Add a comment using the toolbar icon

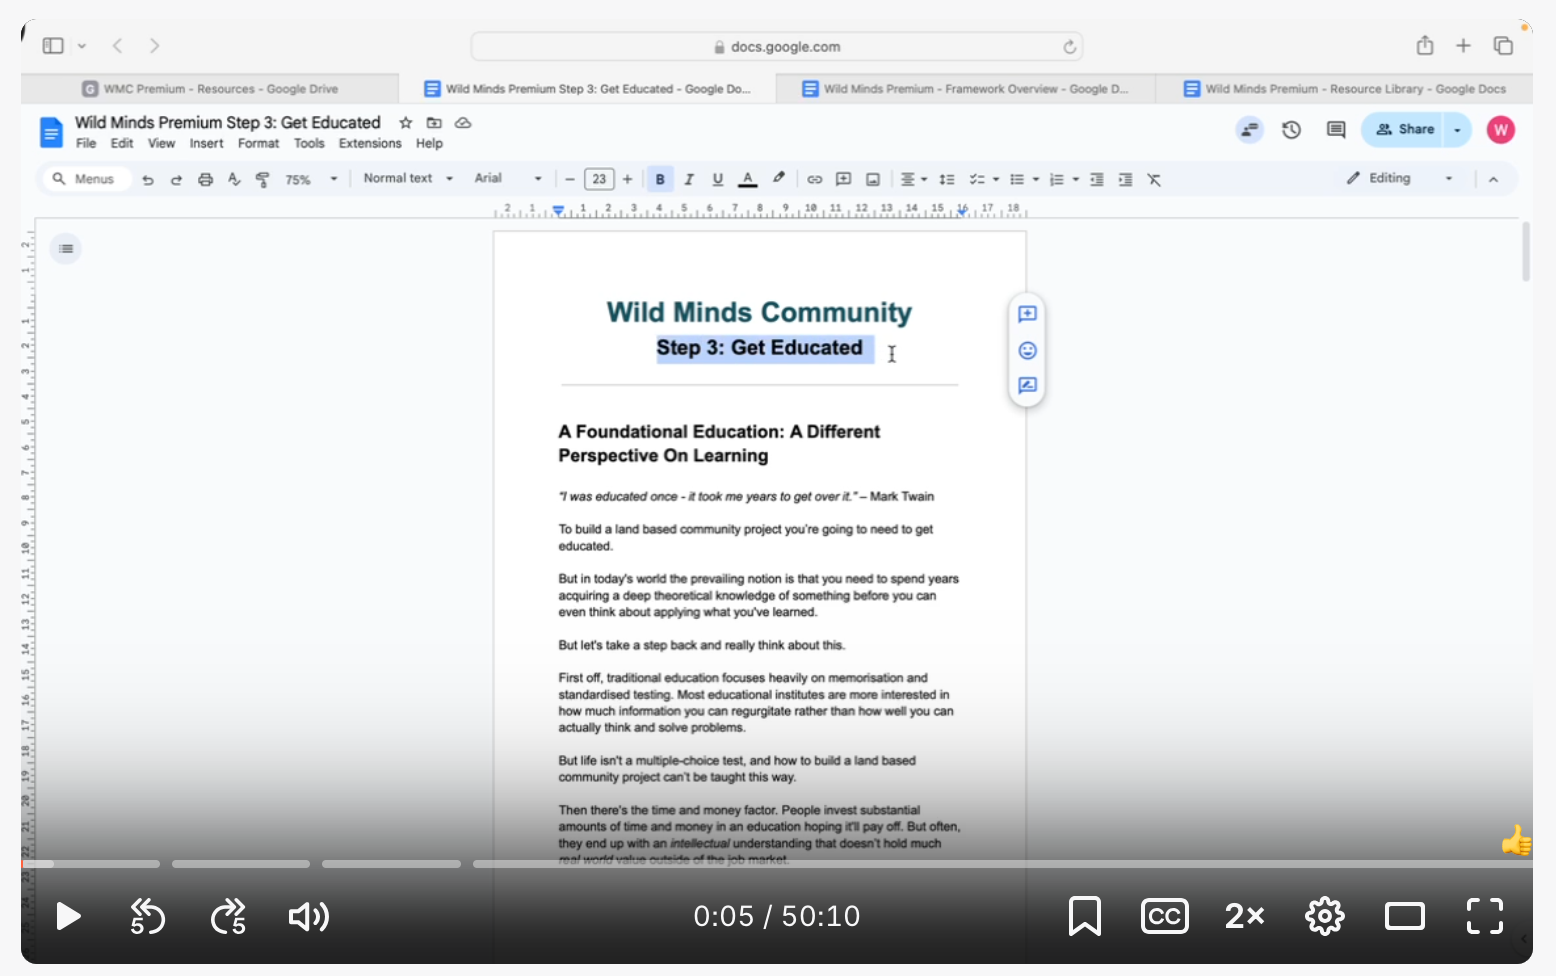pyautogui.click(x=844, y=180)
